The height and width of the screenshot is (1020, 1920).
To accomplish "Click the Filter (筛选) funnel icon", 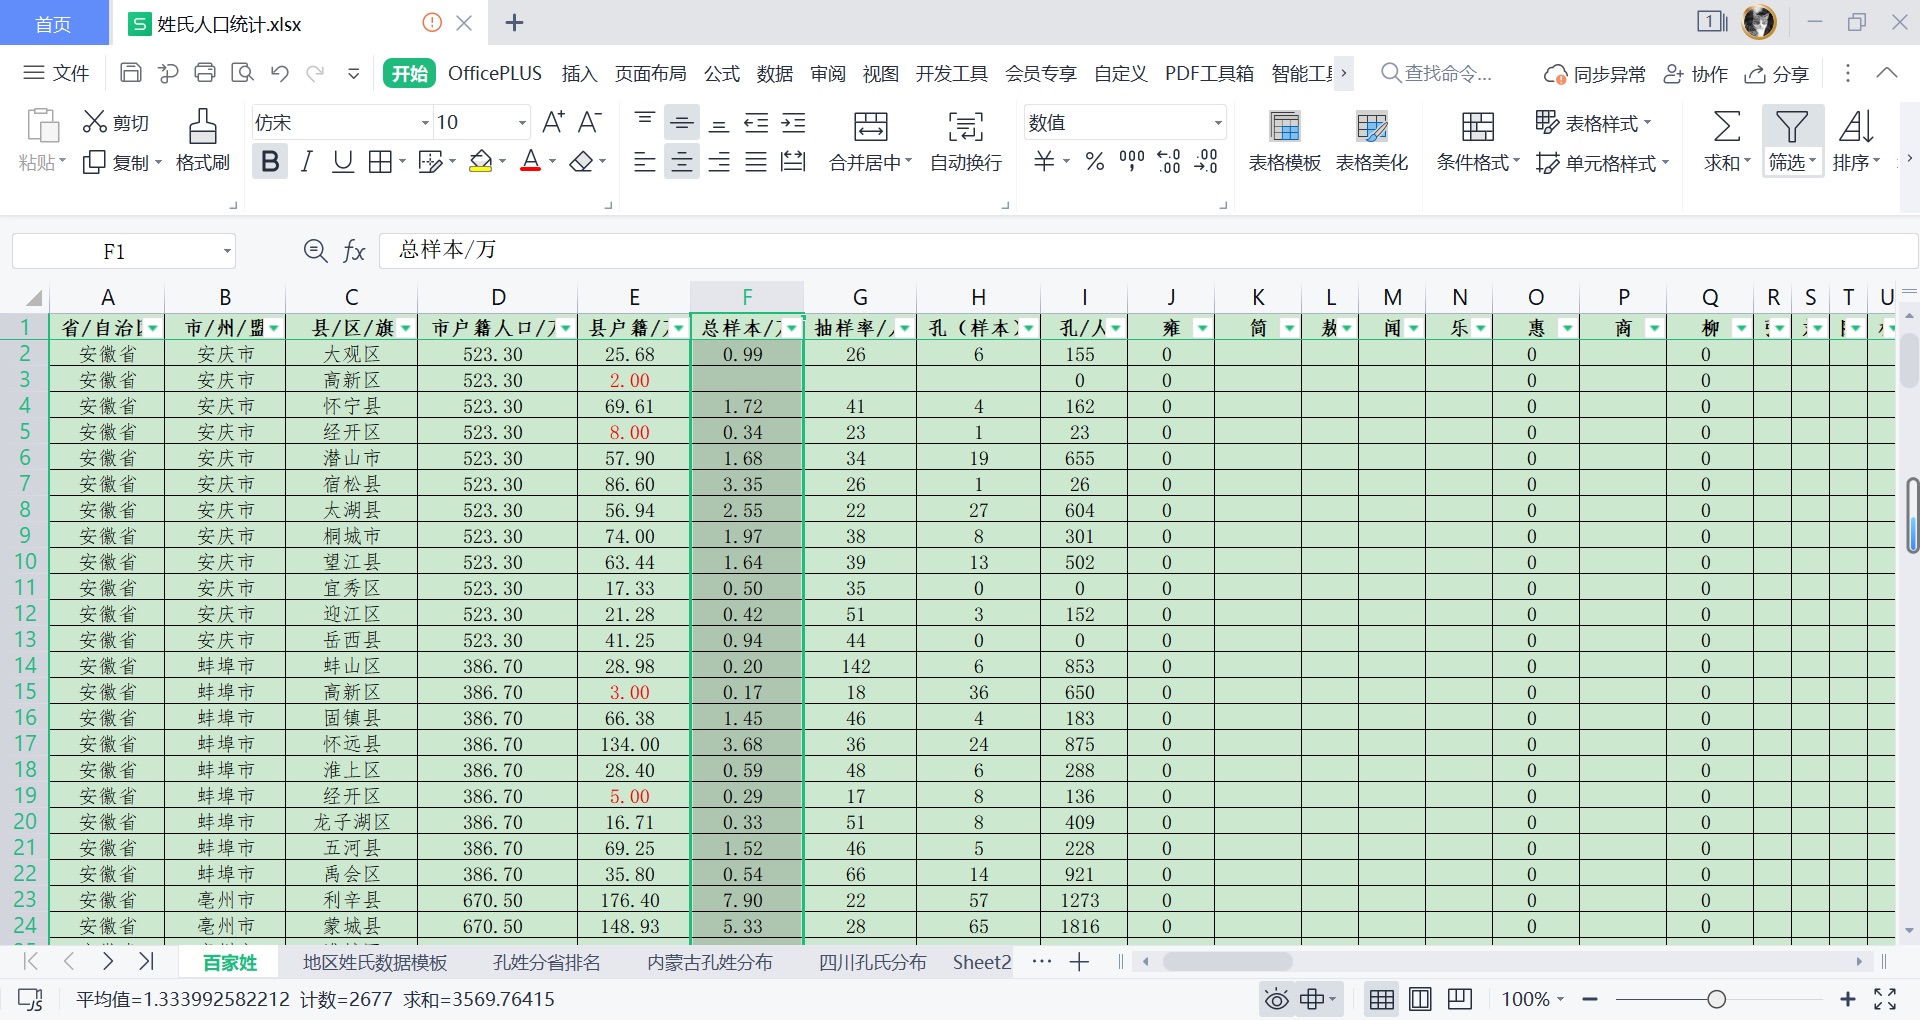I will (1791, 127).
